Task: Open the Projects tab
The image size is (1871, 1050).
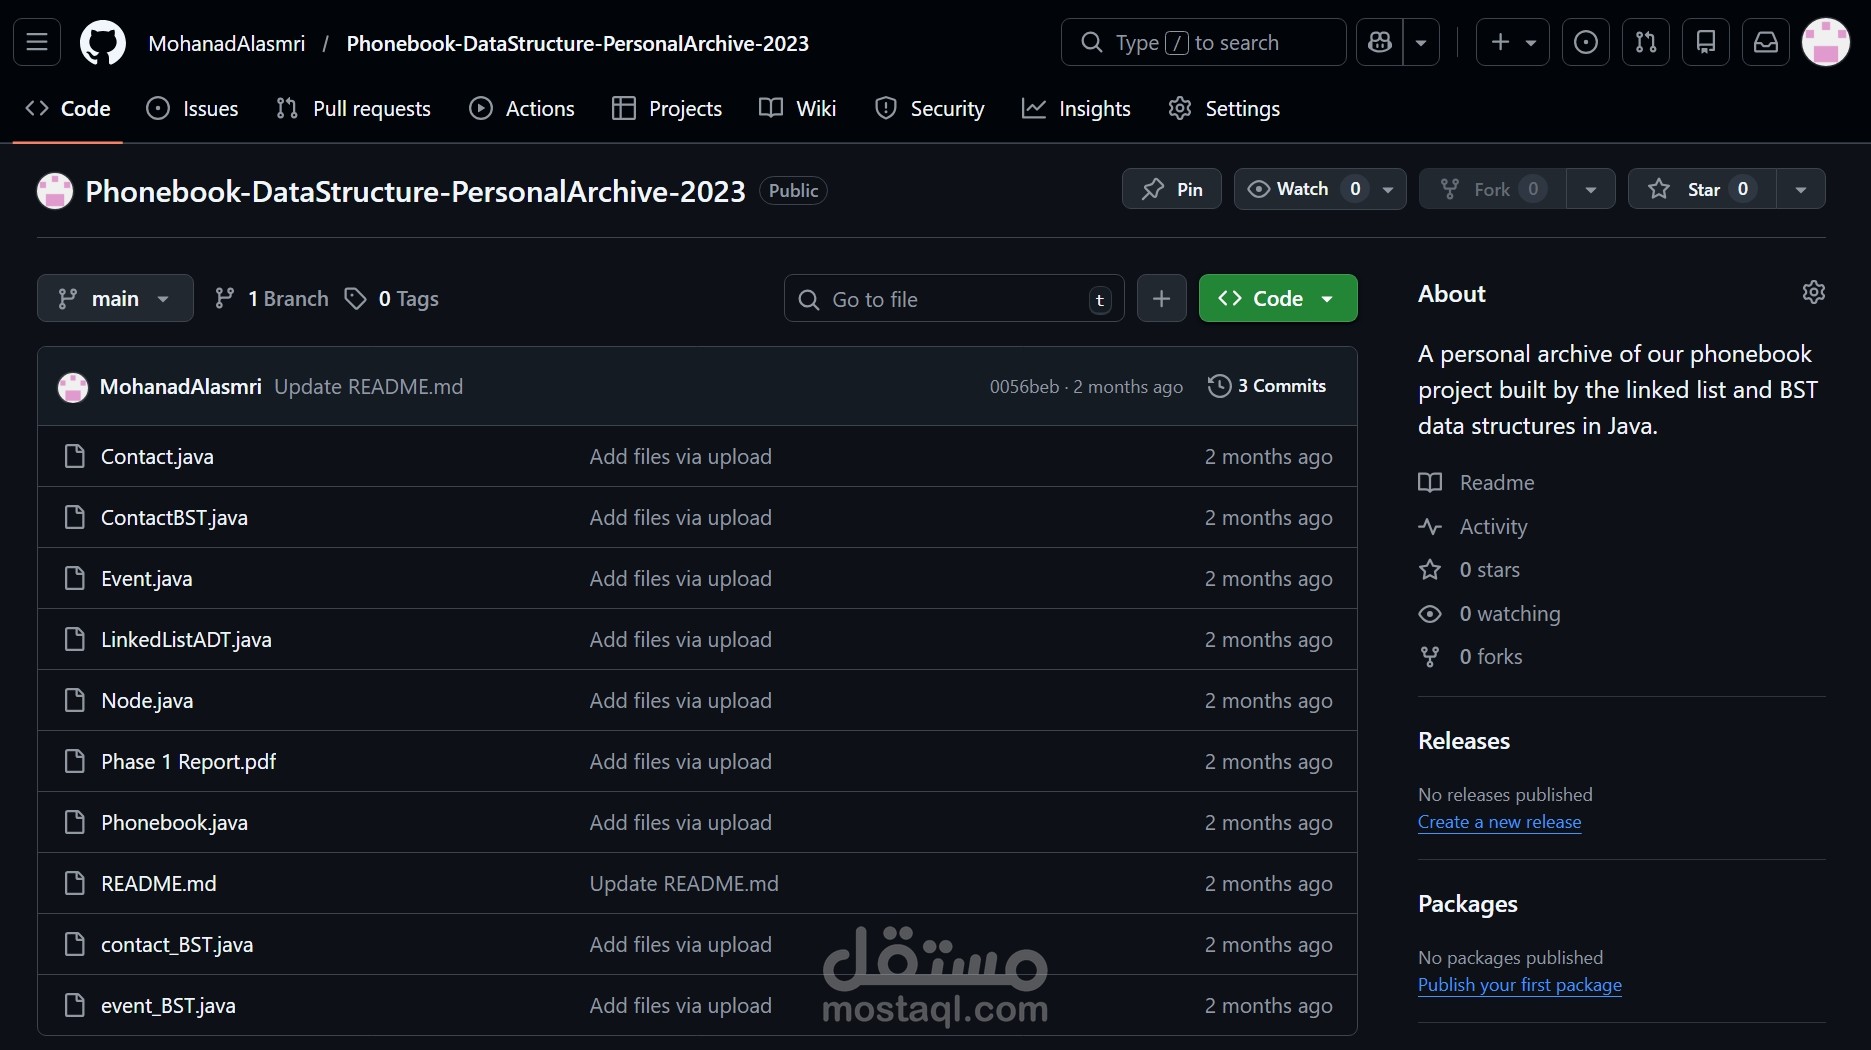Action: (667, 108)
